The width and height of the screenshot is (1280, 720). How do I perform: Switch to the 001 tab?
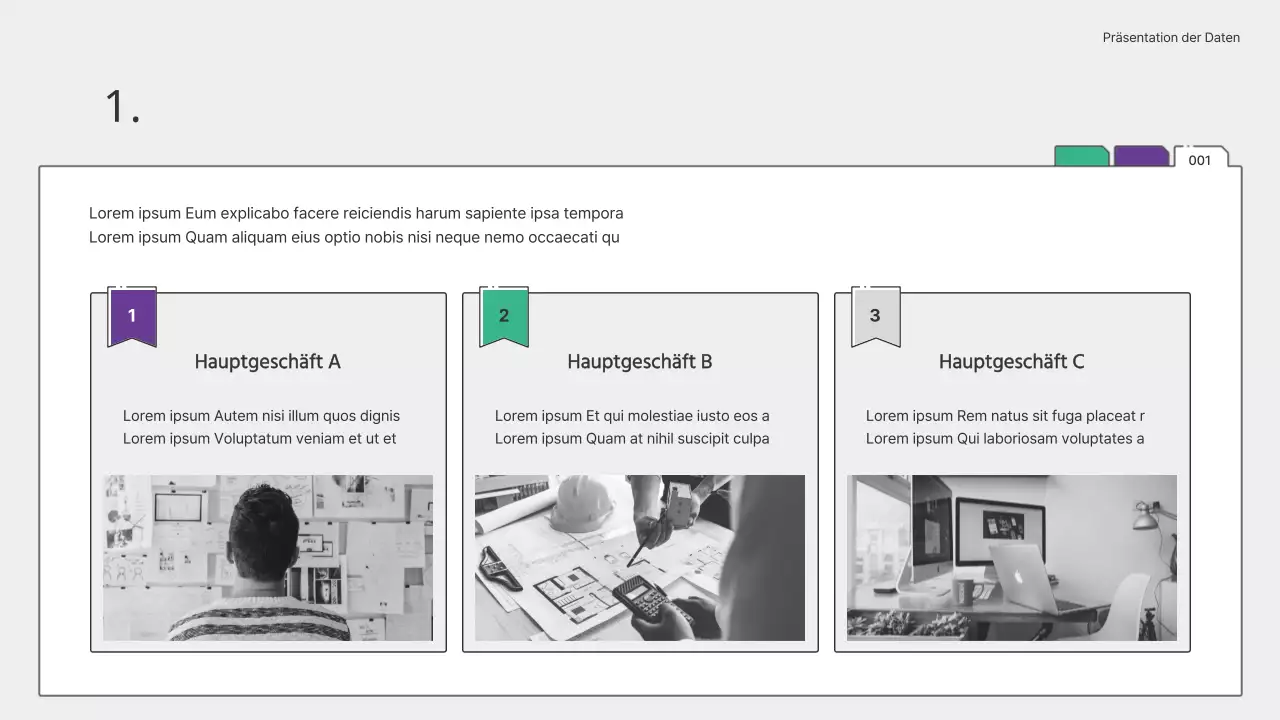point(1200,159)
